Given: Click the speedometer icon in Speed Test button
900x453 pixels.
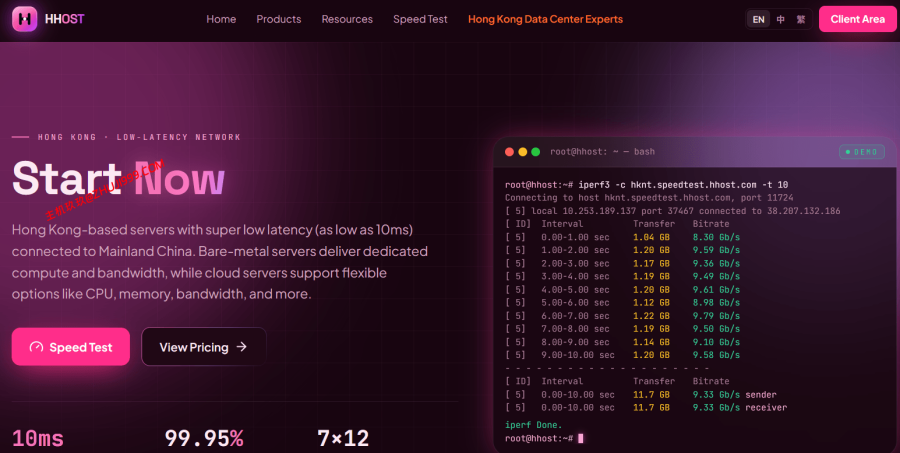Looking at the screenshot, I should pos(36,347).
